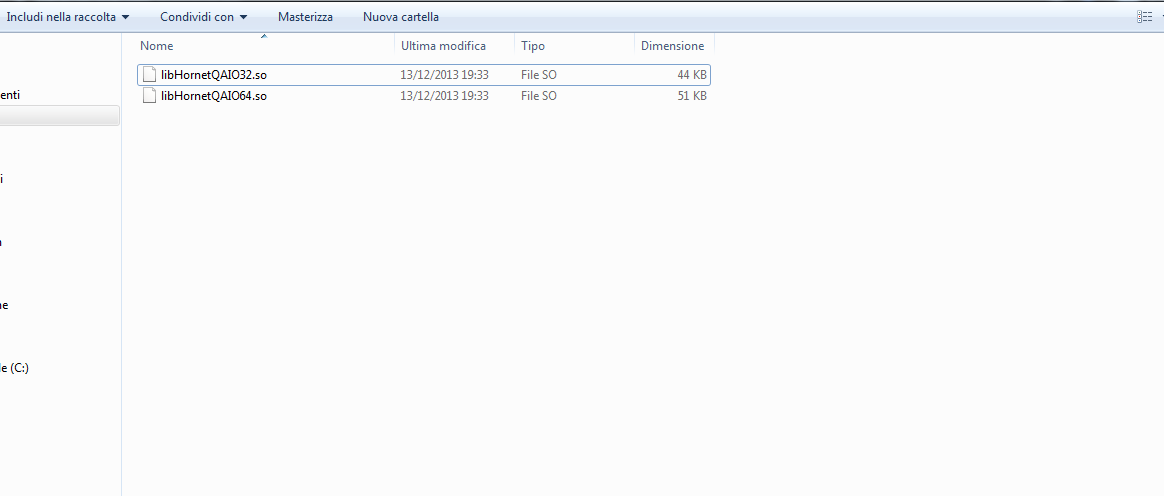
Task: Open the Includi nella raccolta dropdown
Action: 68,17
